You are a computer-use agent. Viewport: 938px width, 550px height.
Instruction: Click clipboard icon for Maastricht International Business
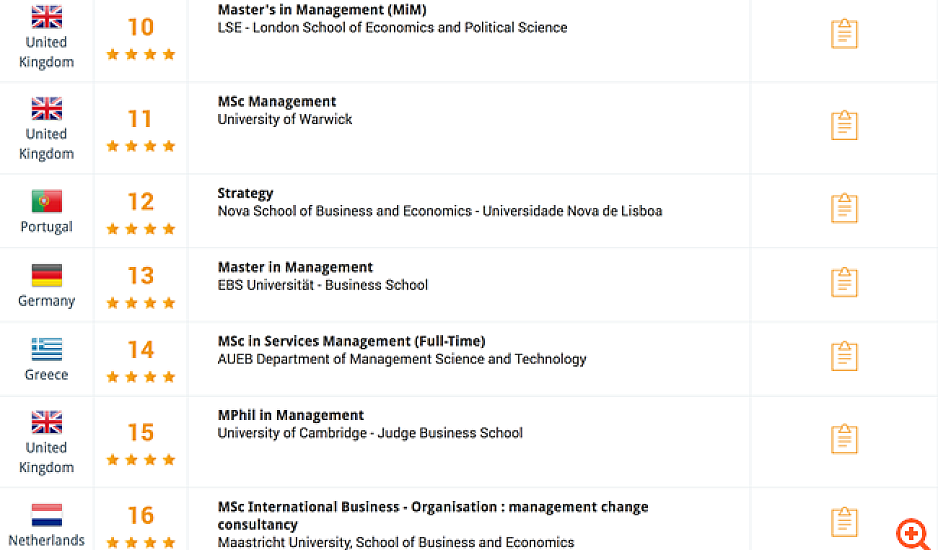click(x=844, y=521)
